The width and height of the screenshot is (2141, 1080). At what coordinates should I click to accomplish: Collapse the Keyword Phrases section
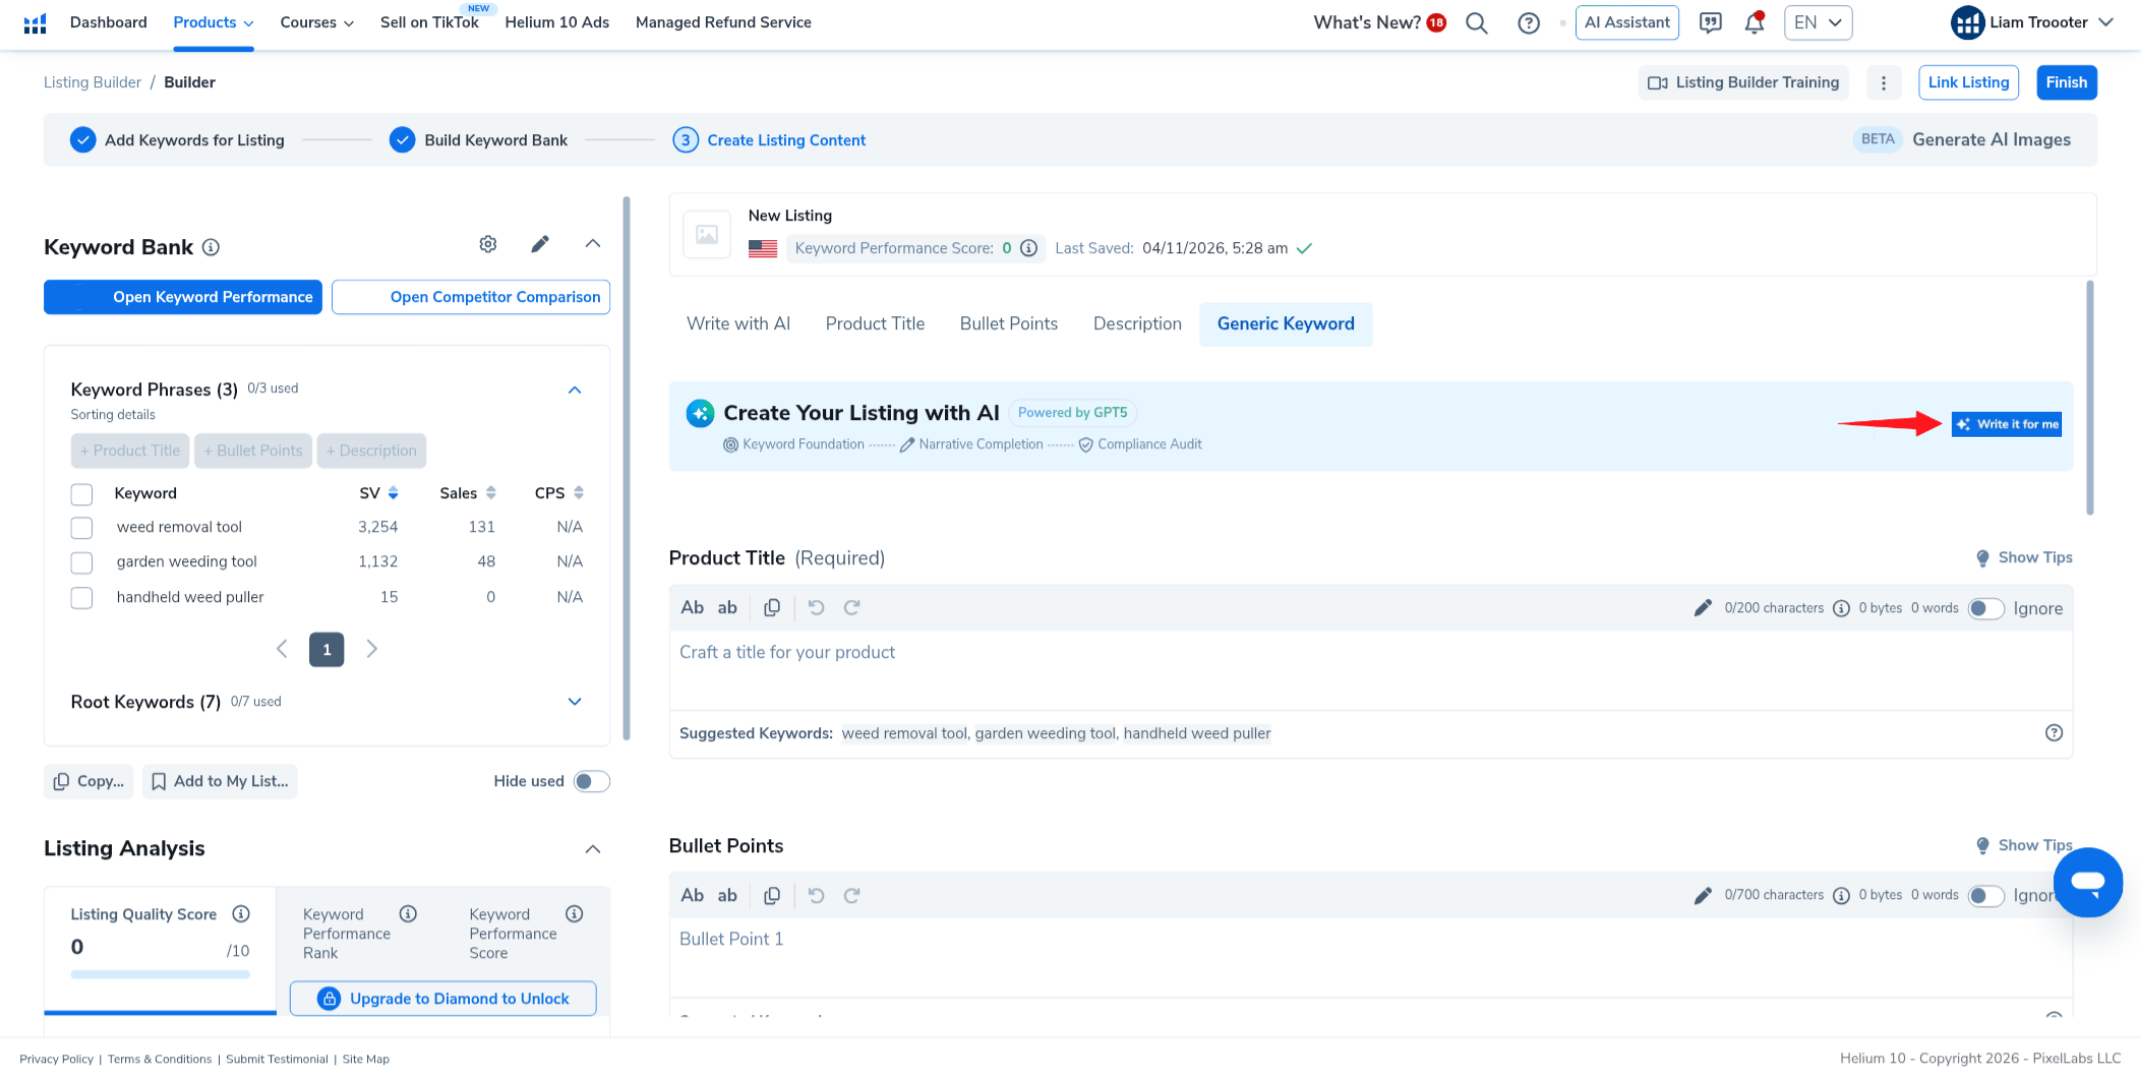(575, 390)
